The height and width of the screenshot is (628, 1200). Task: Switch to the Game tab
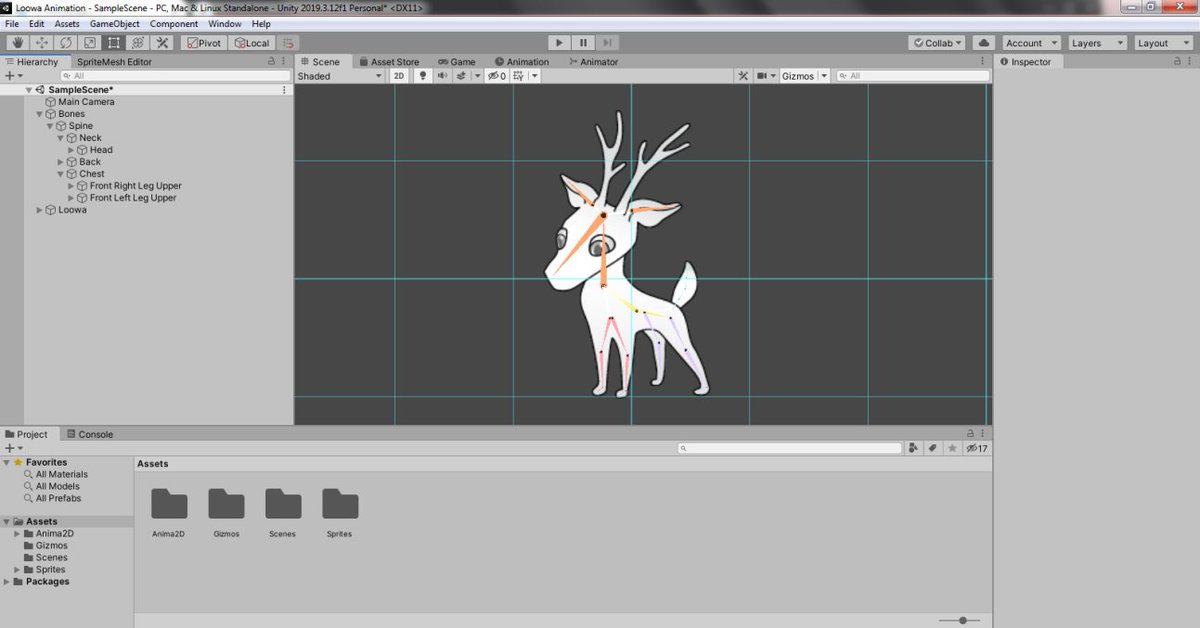456,62
